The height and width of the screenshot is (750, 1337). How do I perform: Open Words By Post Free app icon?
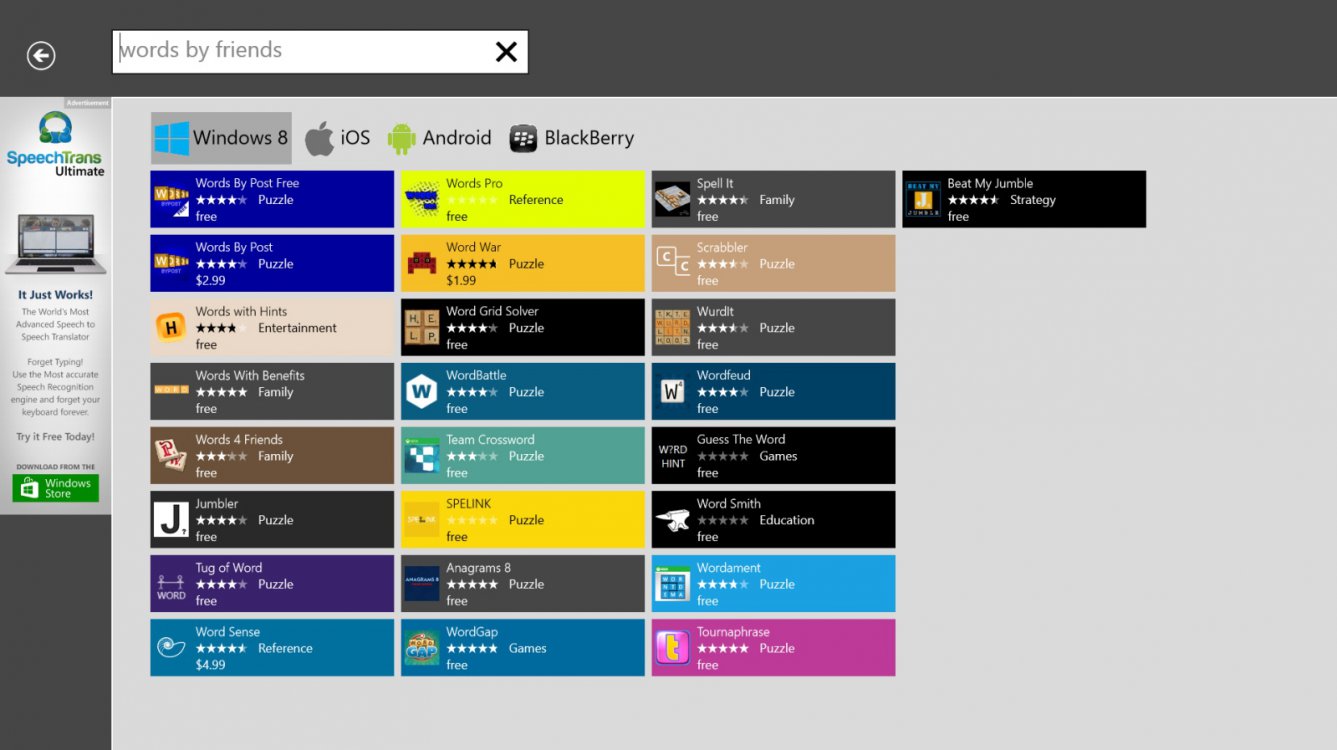[x=171, y=199]
